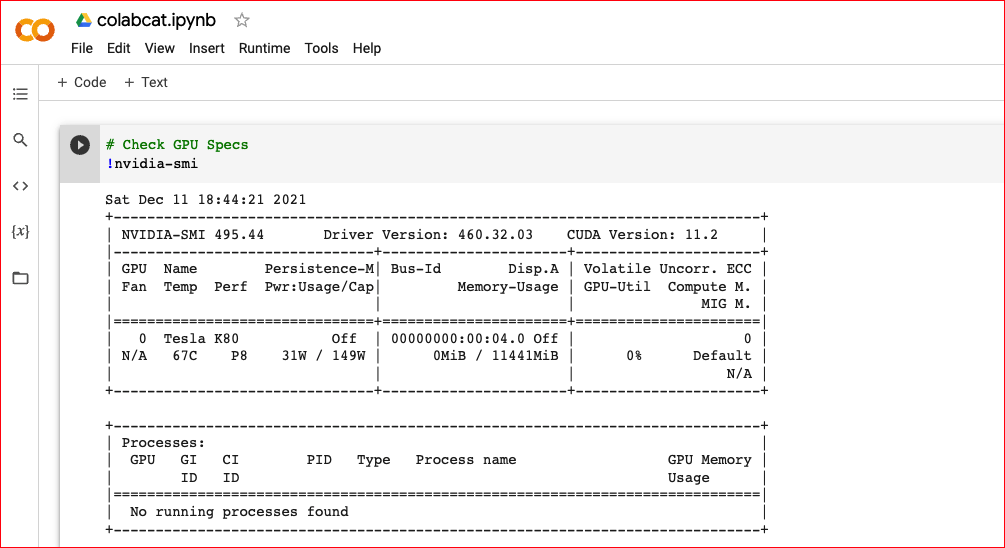Click the 'Default' compute mode value
Screen dimensions: 1005x548
tap(722, 356)
